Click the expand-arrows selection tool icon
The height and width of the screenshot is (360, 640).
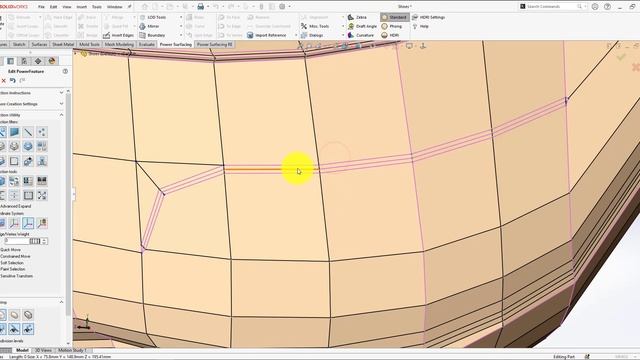(42, 195)
